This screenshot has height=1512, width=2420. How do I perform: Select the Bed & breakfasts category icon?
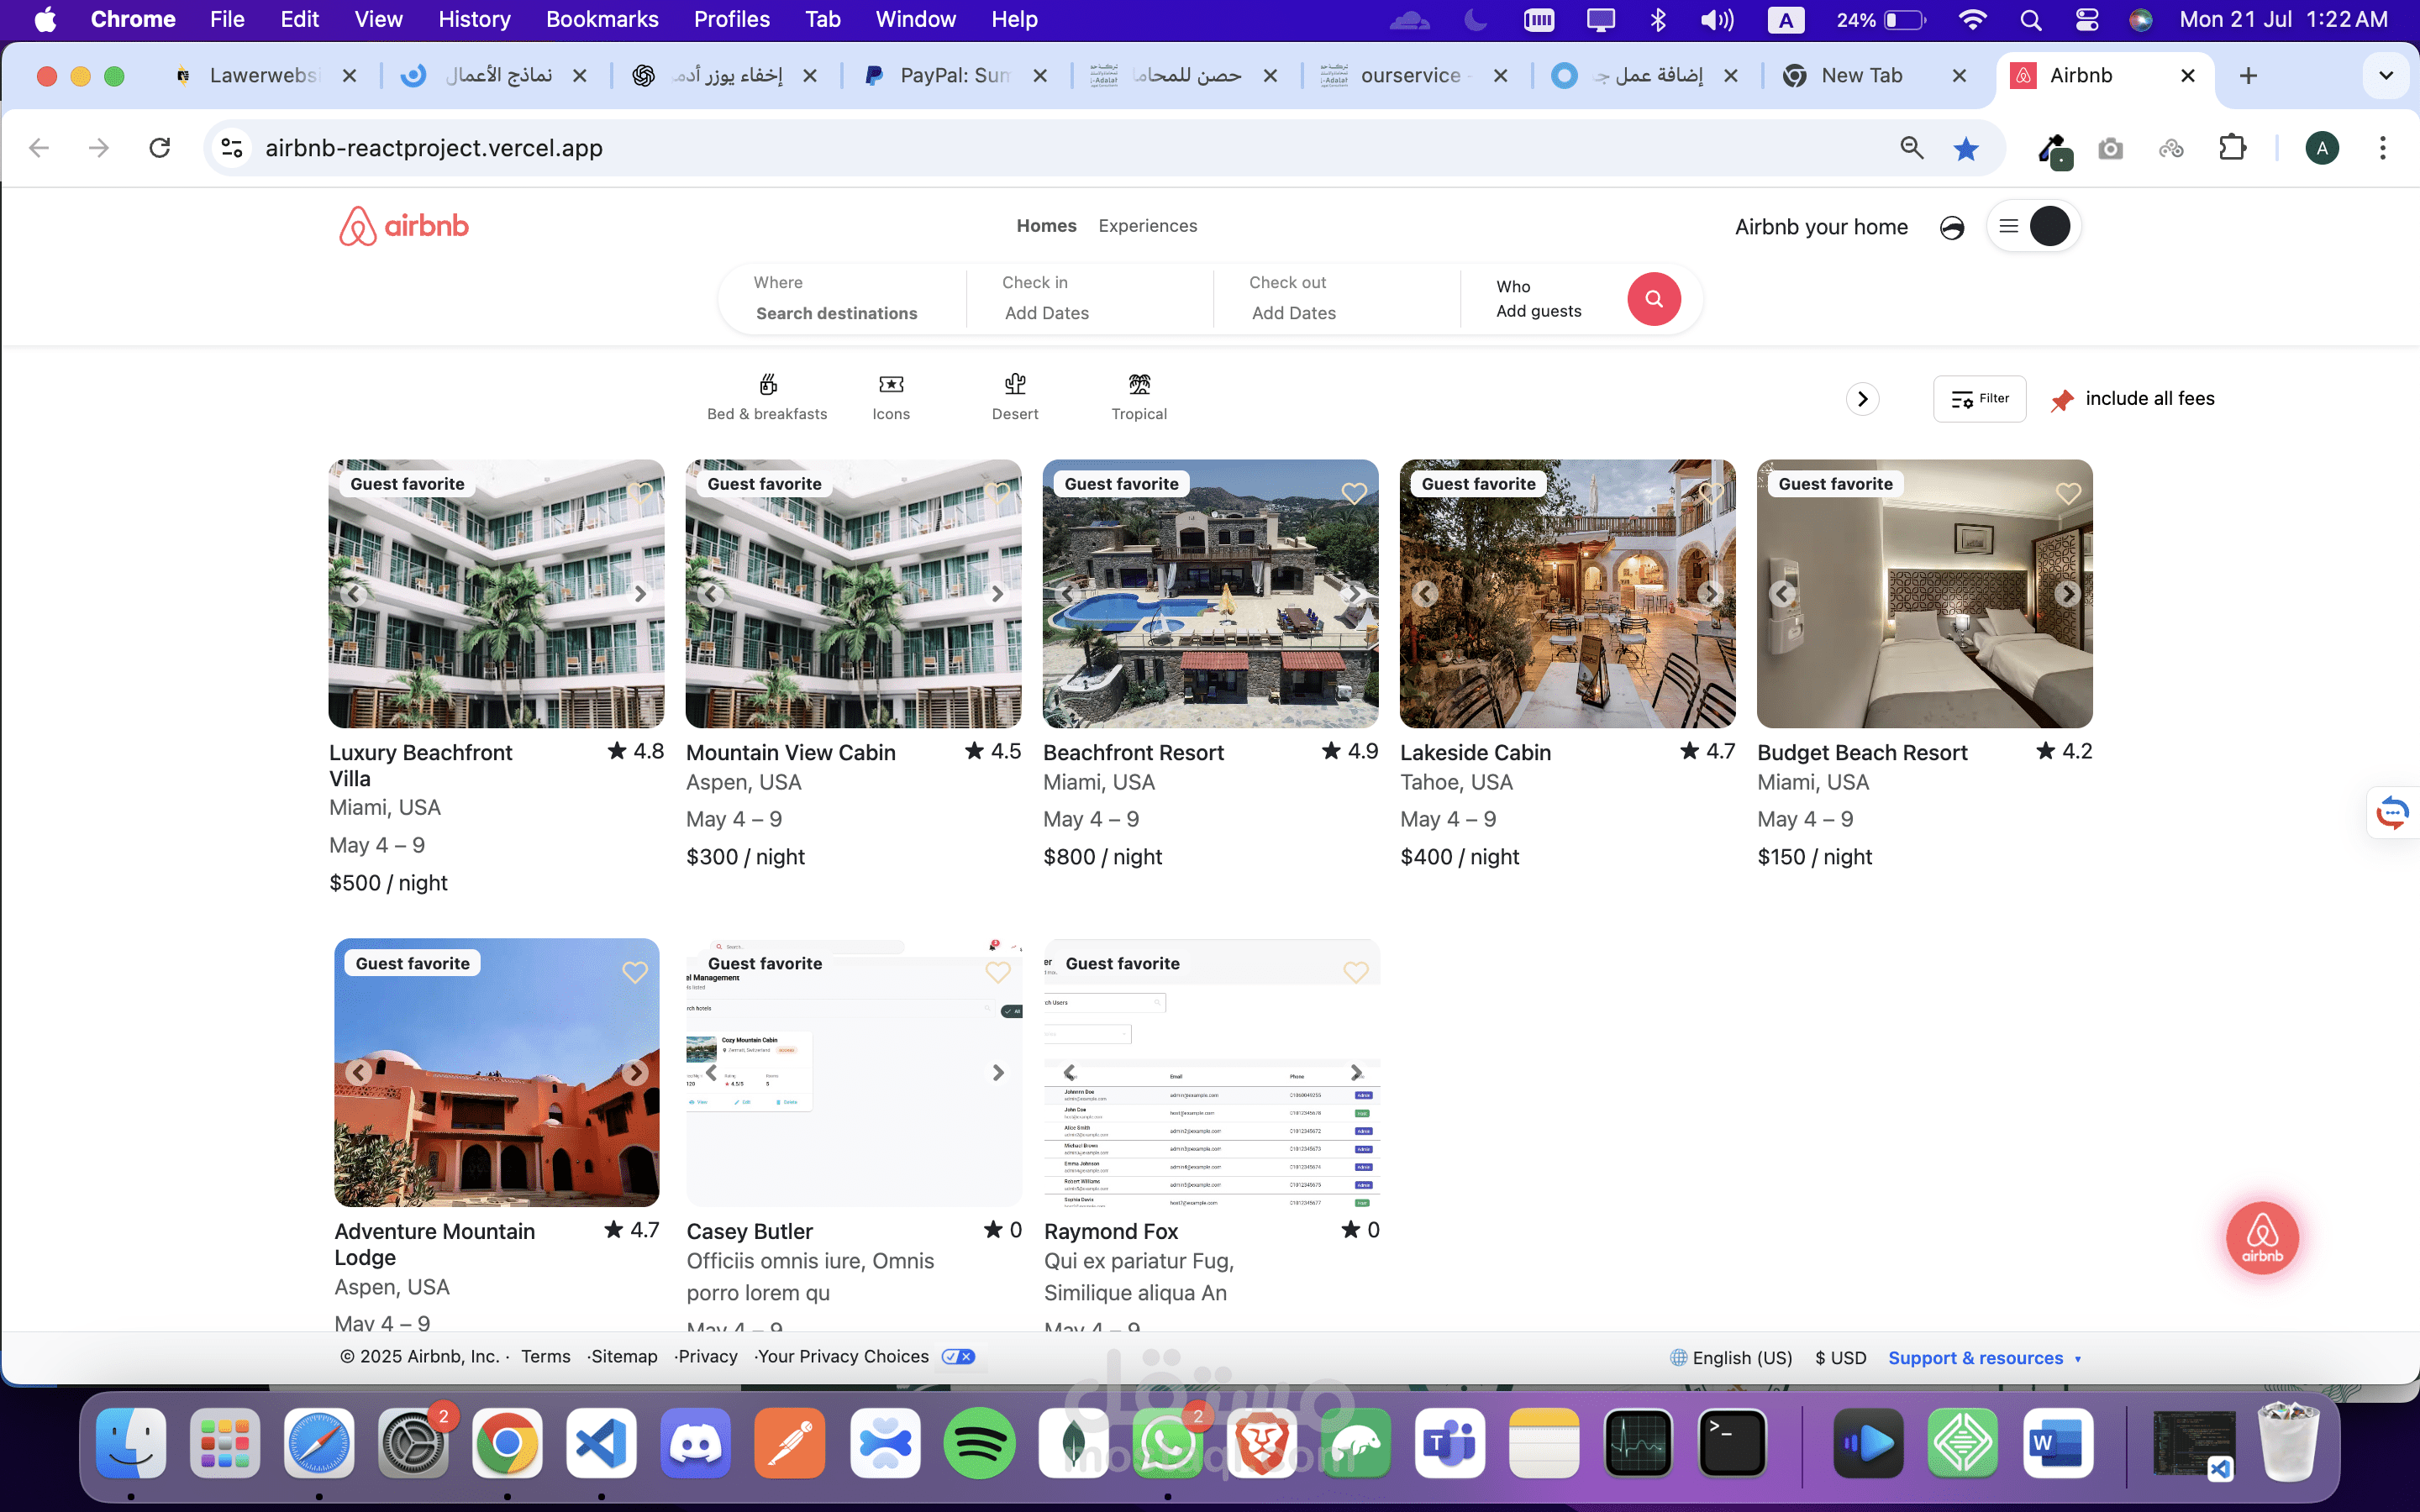(767, 385)
